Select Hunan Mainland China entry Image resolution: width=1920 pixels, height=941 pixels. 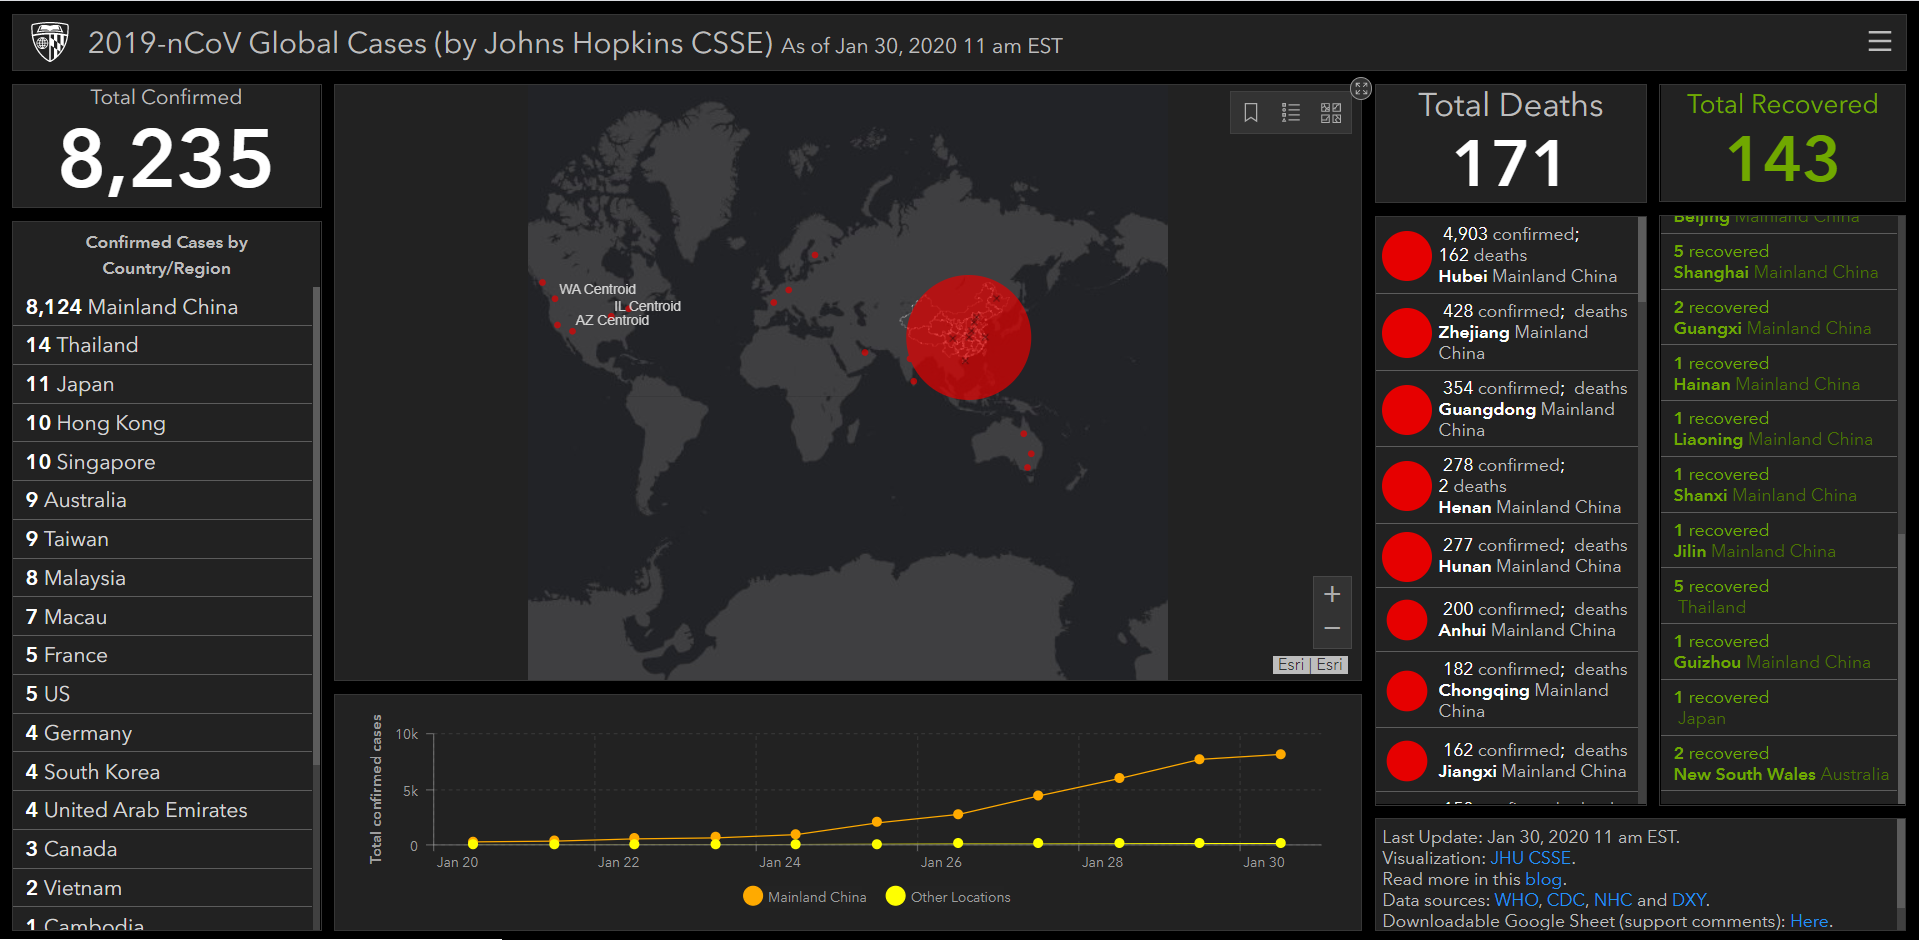(1507, 556)
